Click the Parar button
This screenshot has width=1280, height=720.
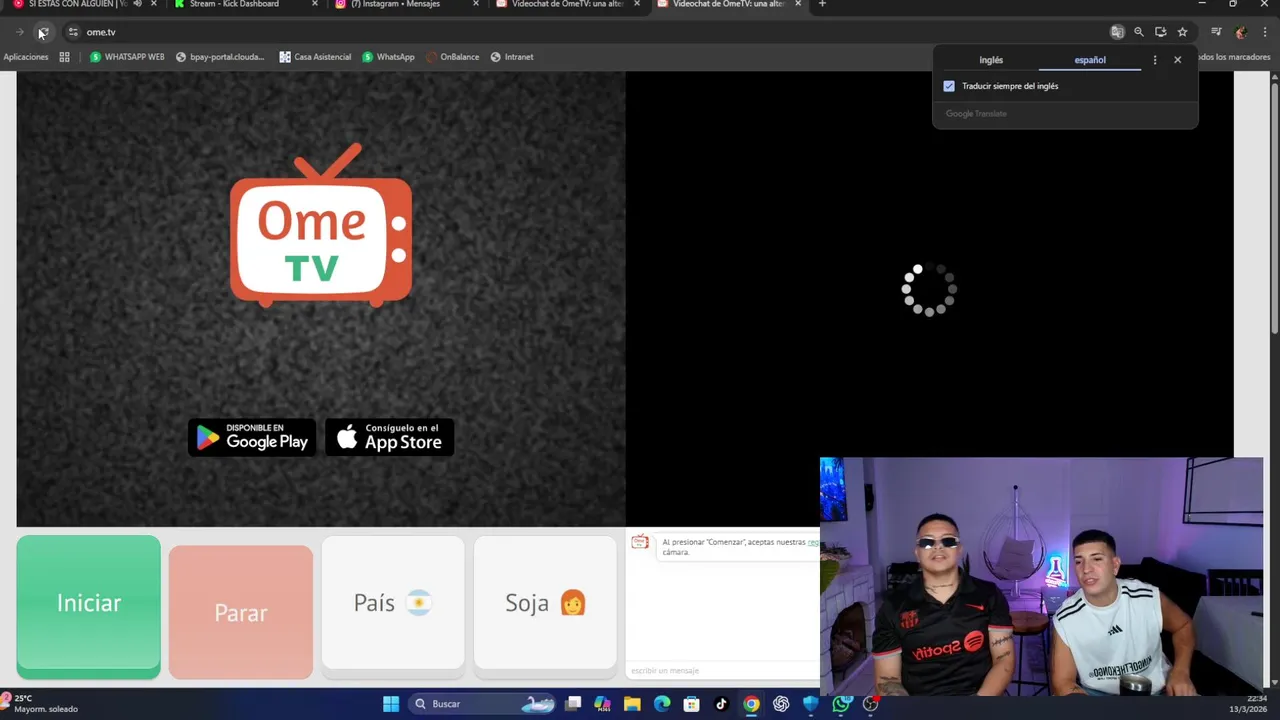coord(240,611)
